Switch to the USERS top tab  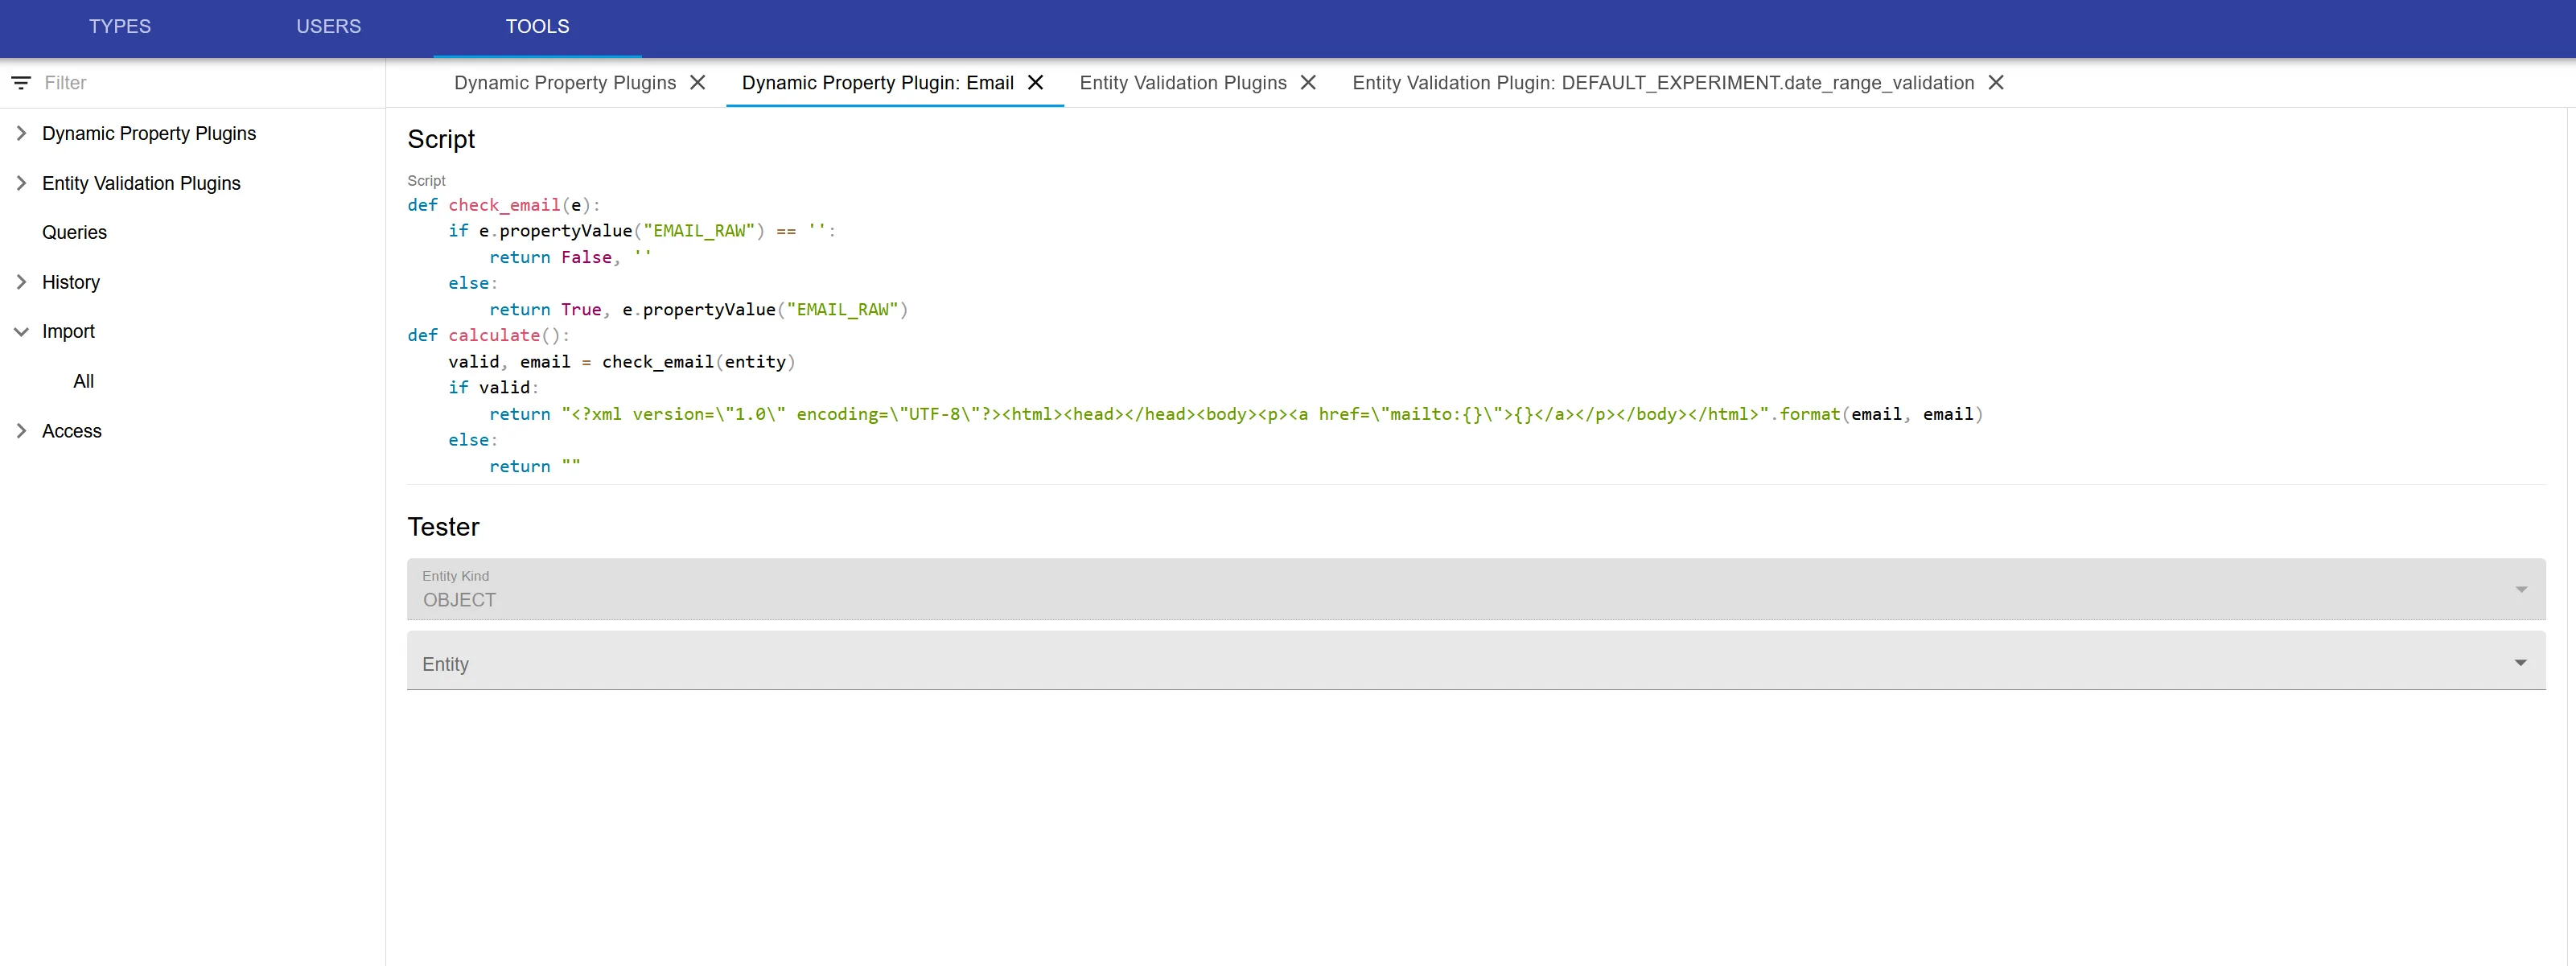tap(329, 27)
